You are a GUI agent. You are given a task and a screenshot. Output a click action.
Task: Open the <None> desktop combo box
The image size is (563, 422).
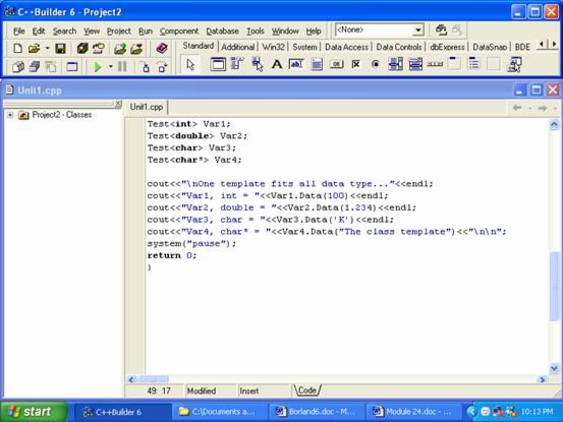pos(379,30)
